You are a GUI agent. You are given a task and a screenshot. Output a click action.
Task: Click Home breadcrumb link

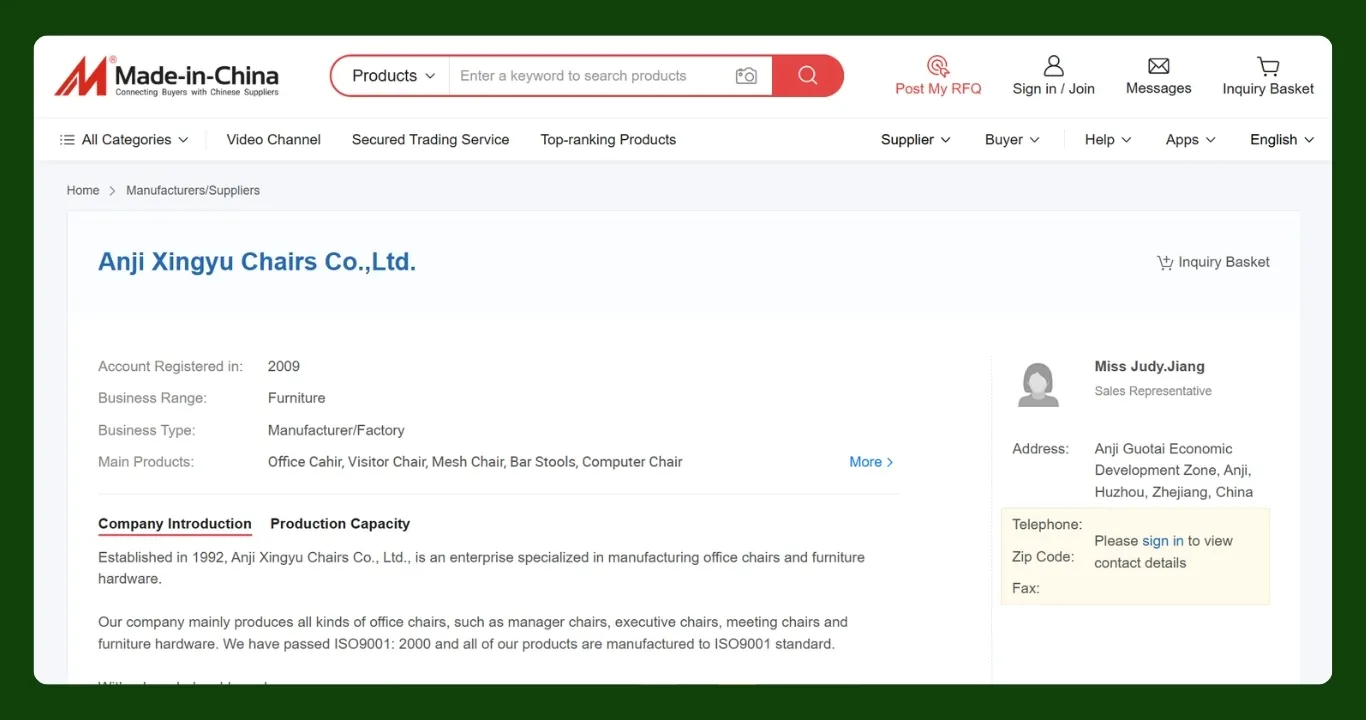[83, 190]
